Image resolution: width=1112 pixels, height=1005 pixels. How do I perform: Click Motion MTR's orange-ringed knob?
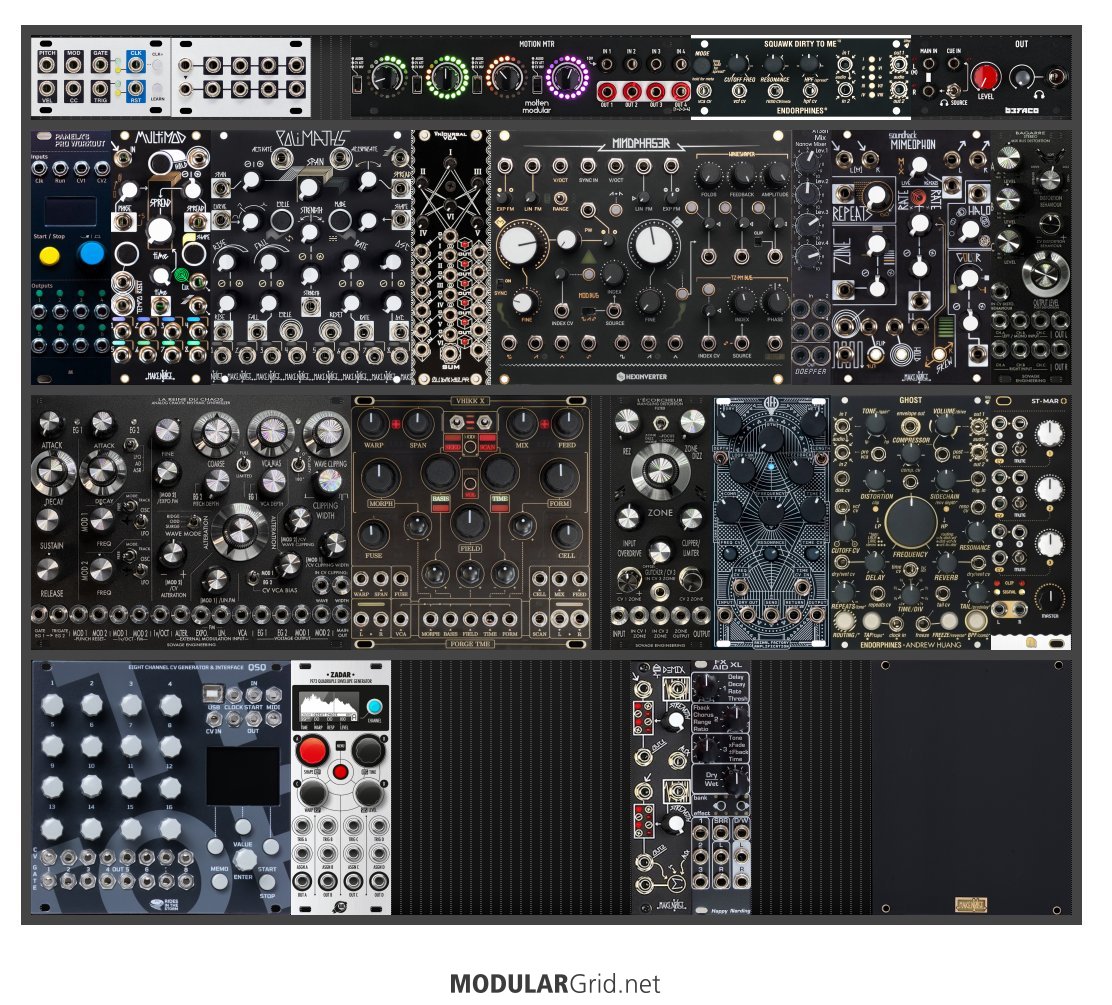507,77
